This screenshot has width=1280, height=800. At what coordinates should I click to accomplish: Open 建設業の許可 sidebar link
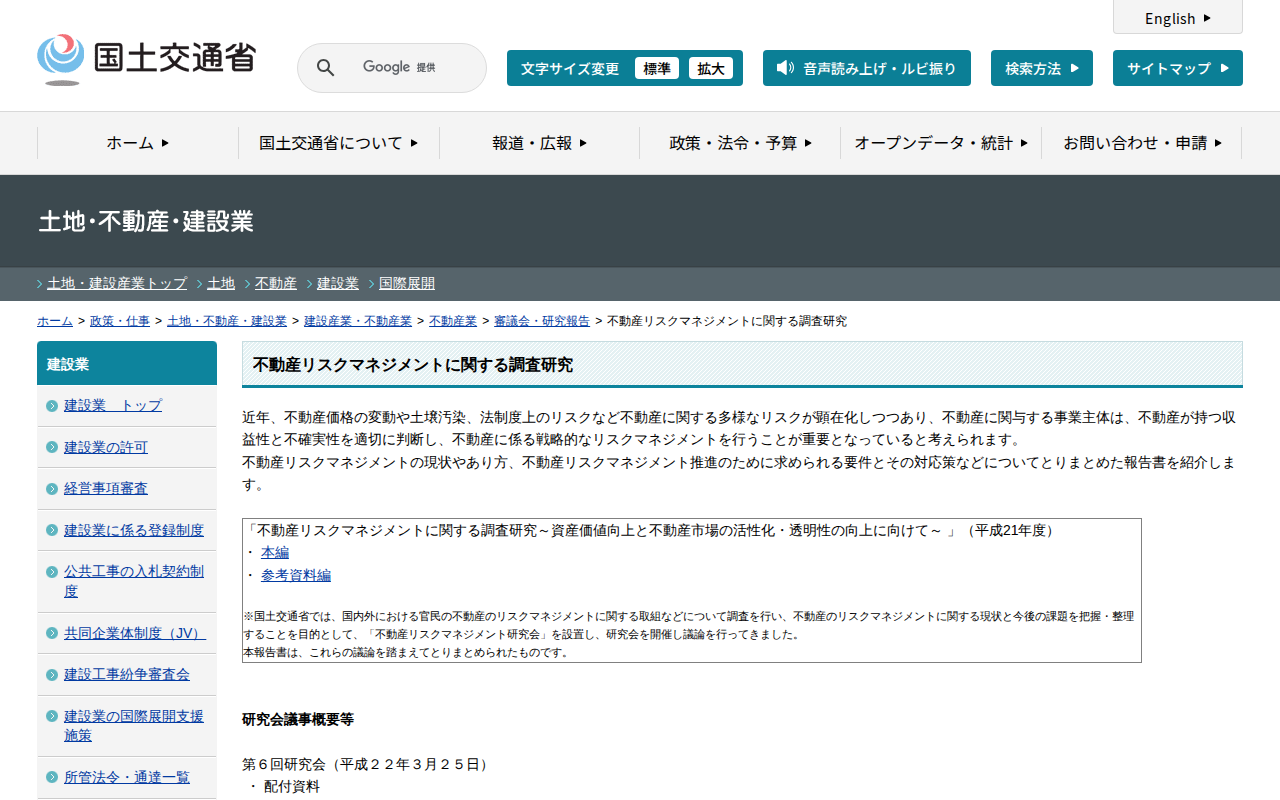click(x=106, y=447)
